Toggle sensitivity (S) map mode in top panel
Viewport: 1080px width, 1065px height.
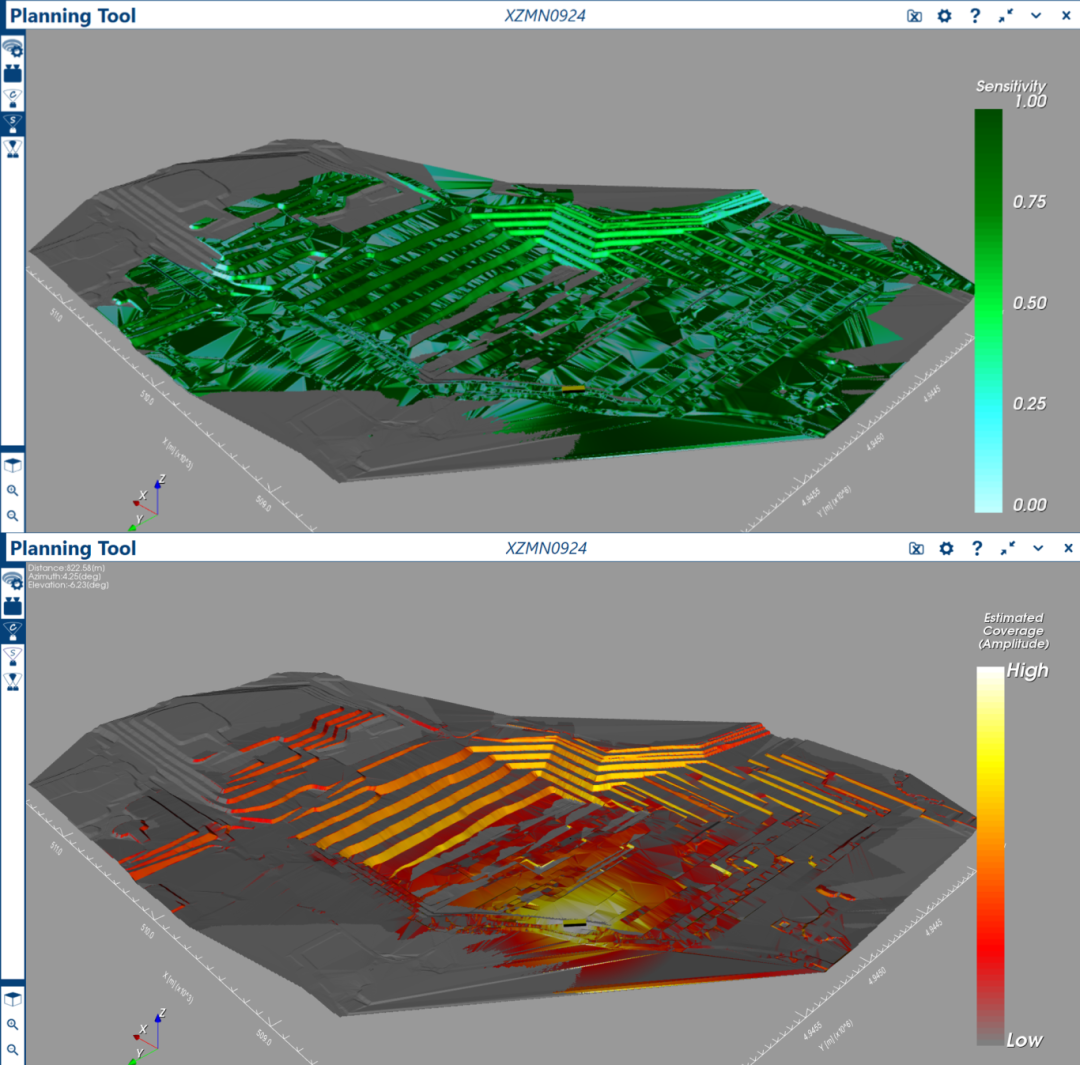click(x=13, y=123)
